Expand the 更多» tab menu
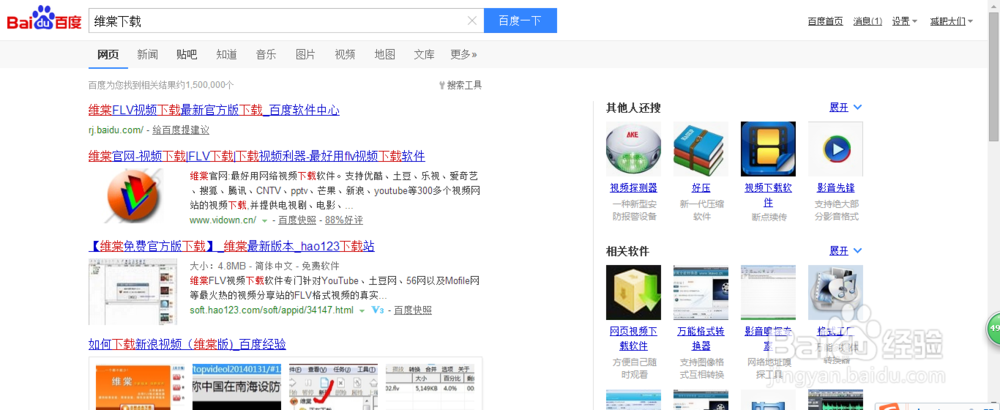Viewport: 1000px width, 410px height. coord(464,54)
